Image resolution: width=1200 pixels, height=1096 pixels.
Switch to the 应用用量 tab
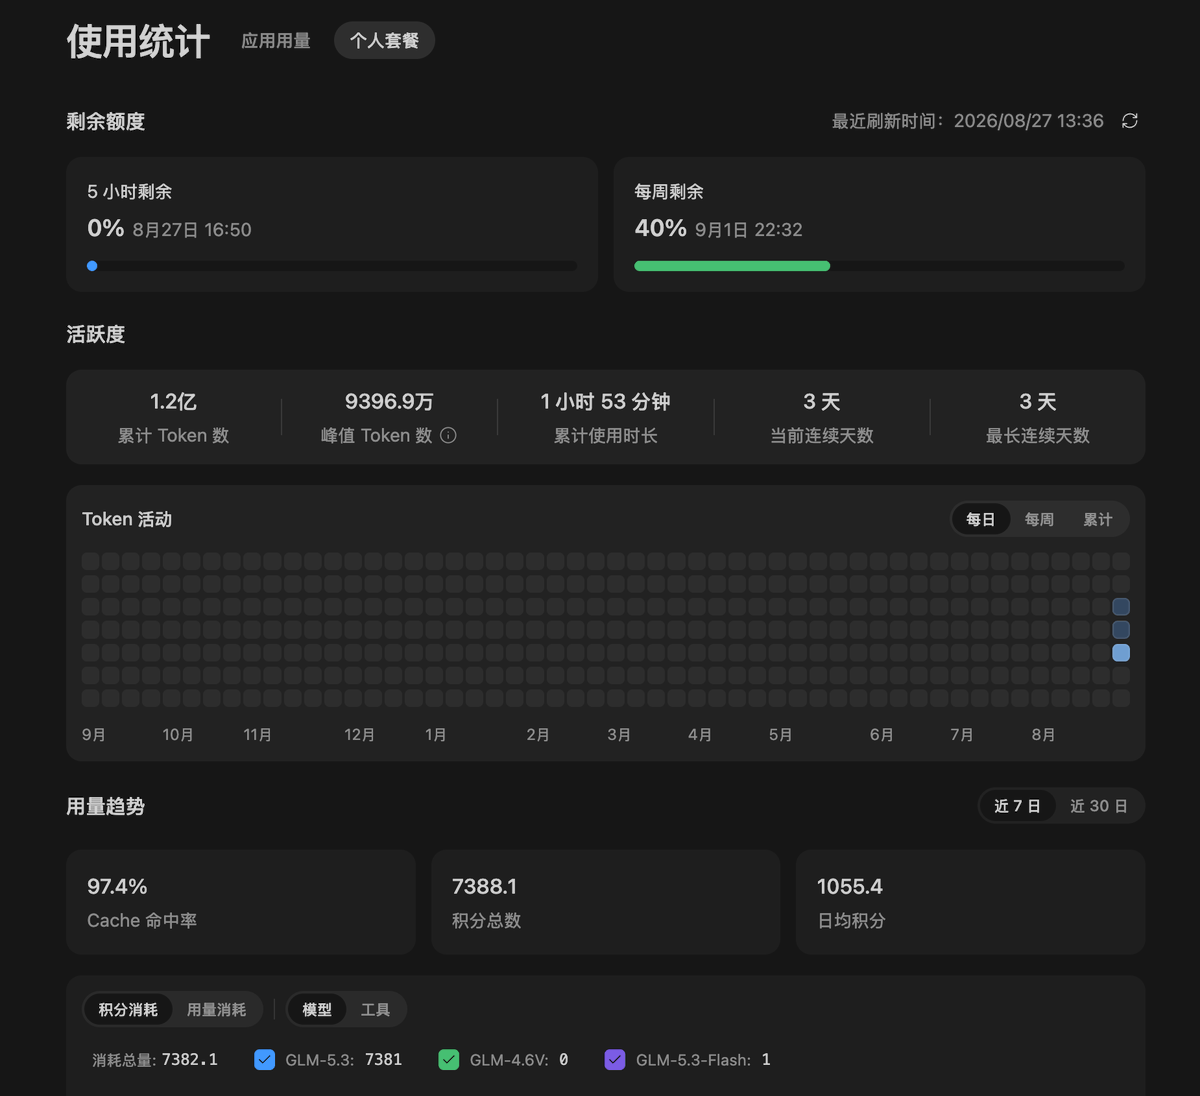point(276,41)
